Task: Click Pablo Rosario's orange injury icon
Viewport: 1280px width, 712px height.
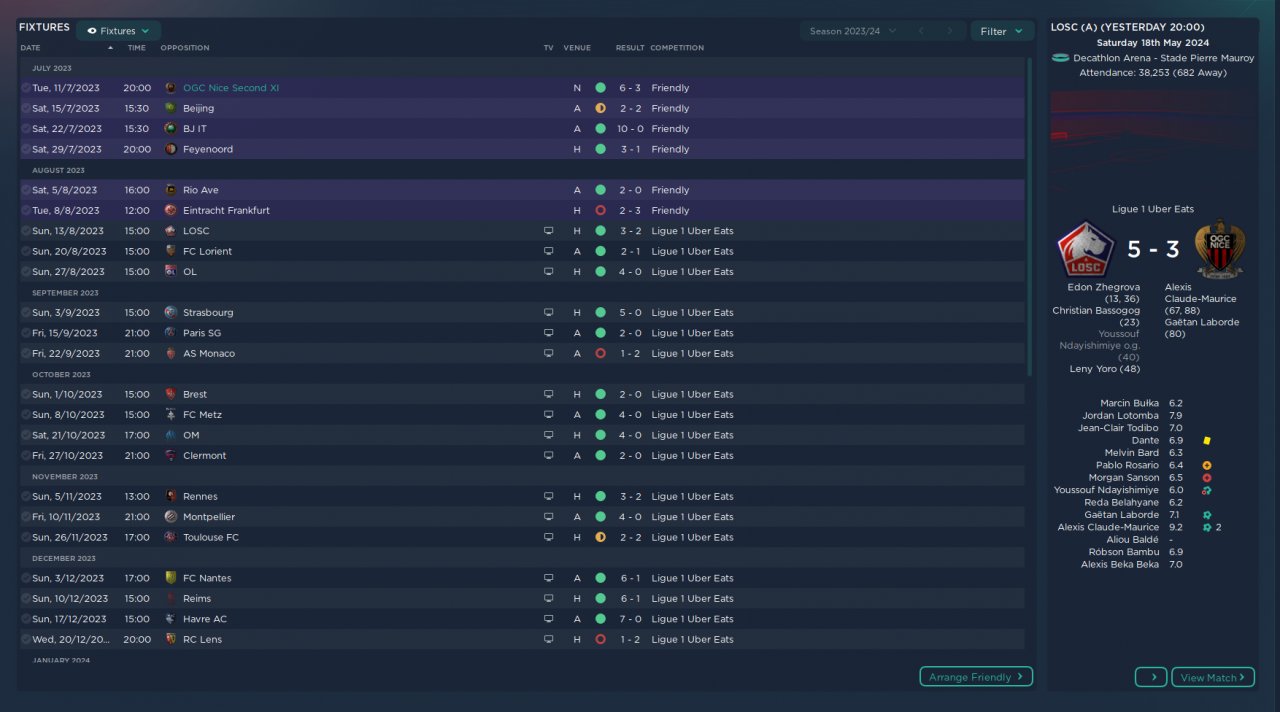Action: 1207,465
